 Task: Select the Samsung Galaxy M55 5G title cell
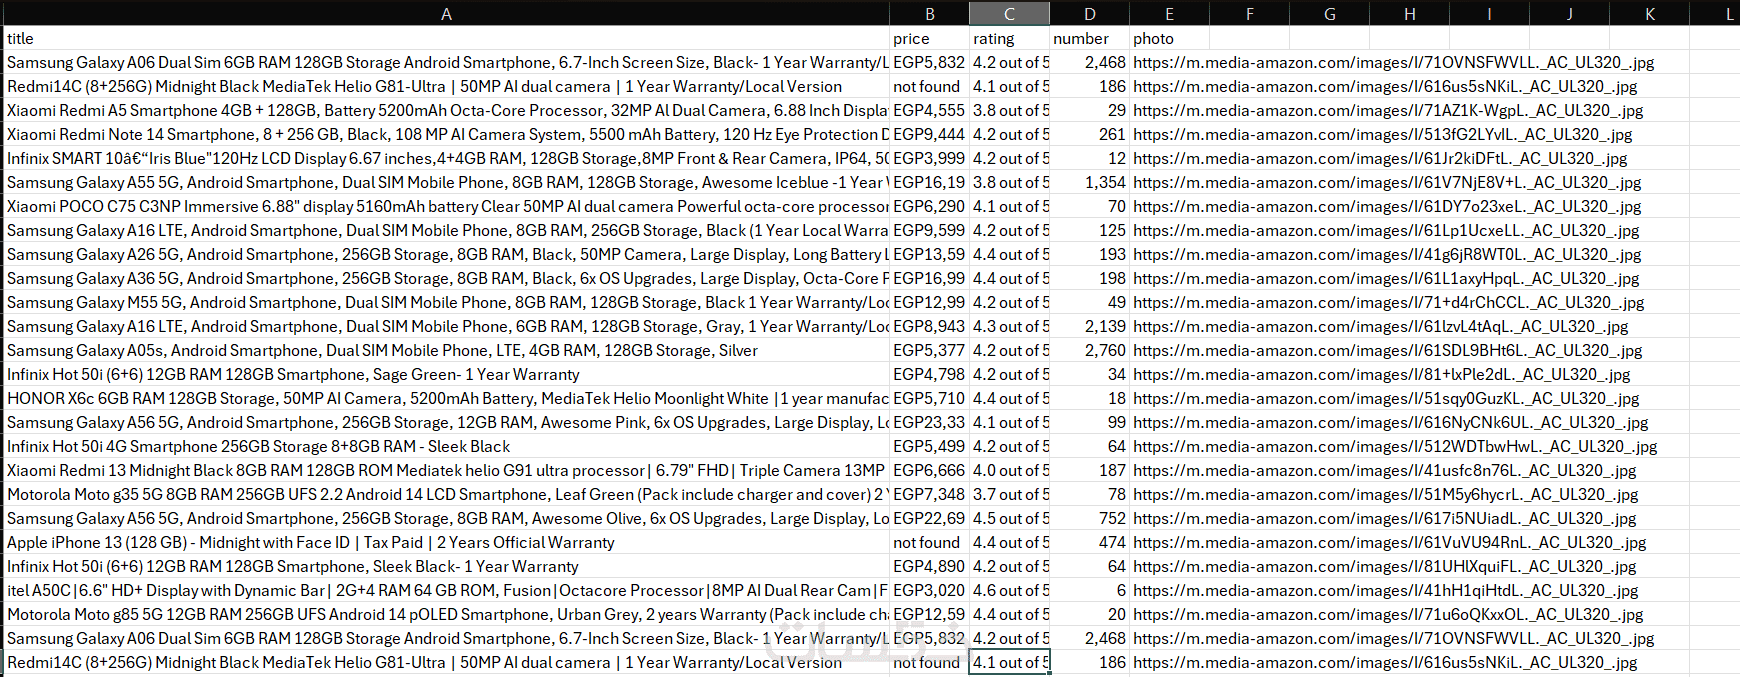pos(447,302)
